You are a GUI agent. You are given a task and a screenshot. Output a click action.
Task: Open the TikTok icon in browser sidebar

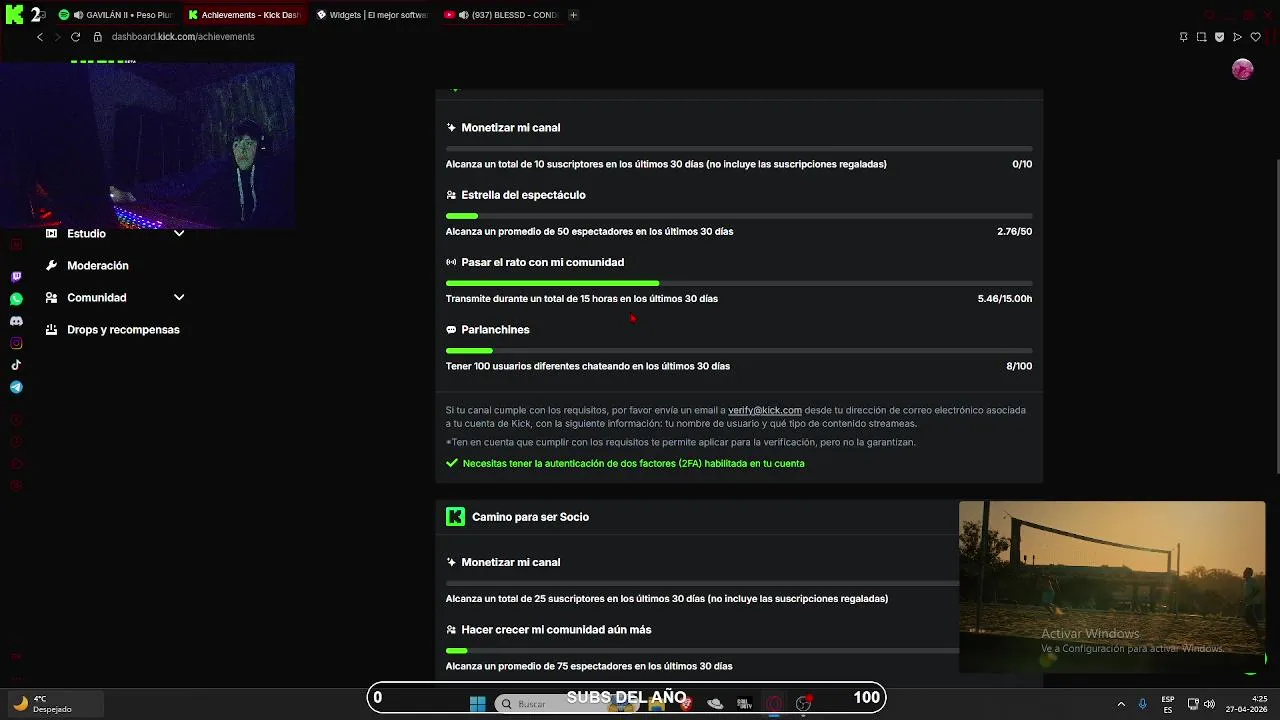tap(16, 365)
